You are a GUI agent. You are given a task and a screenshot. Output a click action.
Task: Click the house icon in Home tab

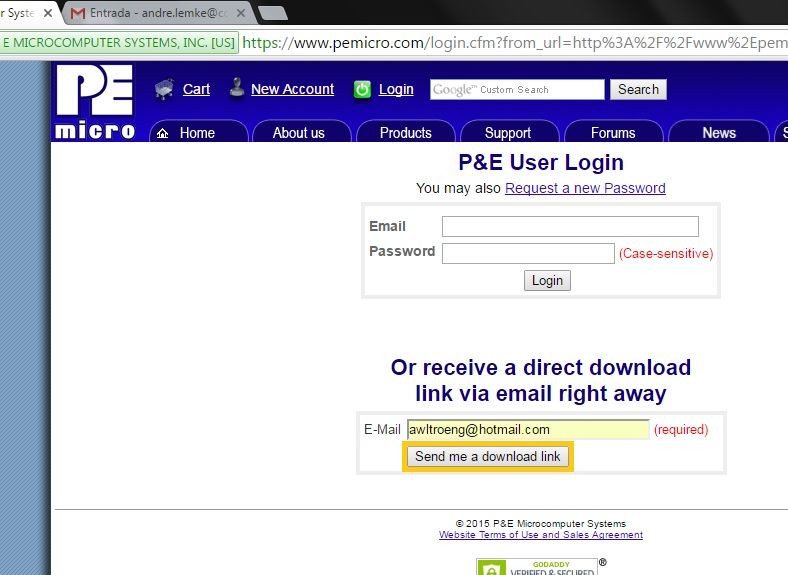[x=162, y=133]
